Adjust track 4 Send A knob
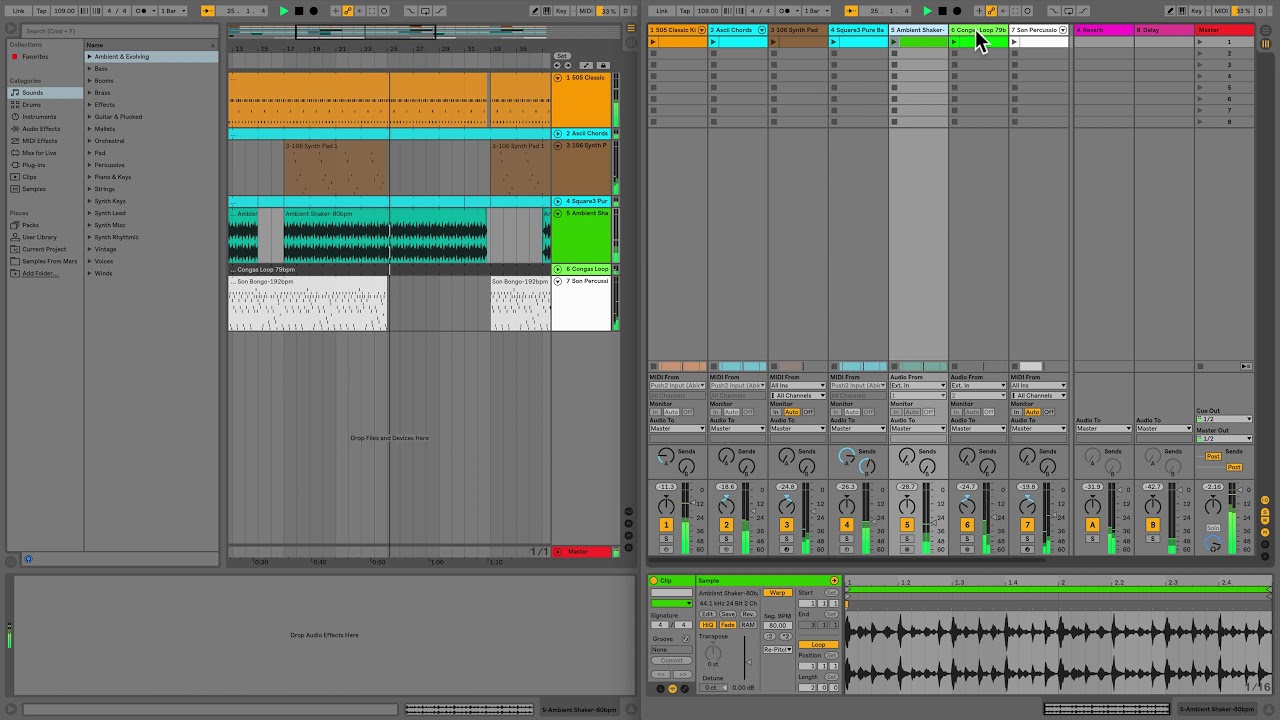Screen dimensions: 1280x720 847,457
